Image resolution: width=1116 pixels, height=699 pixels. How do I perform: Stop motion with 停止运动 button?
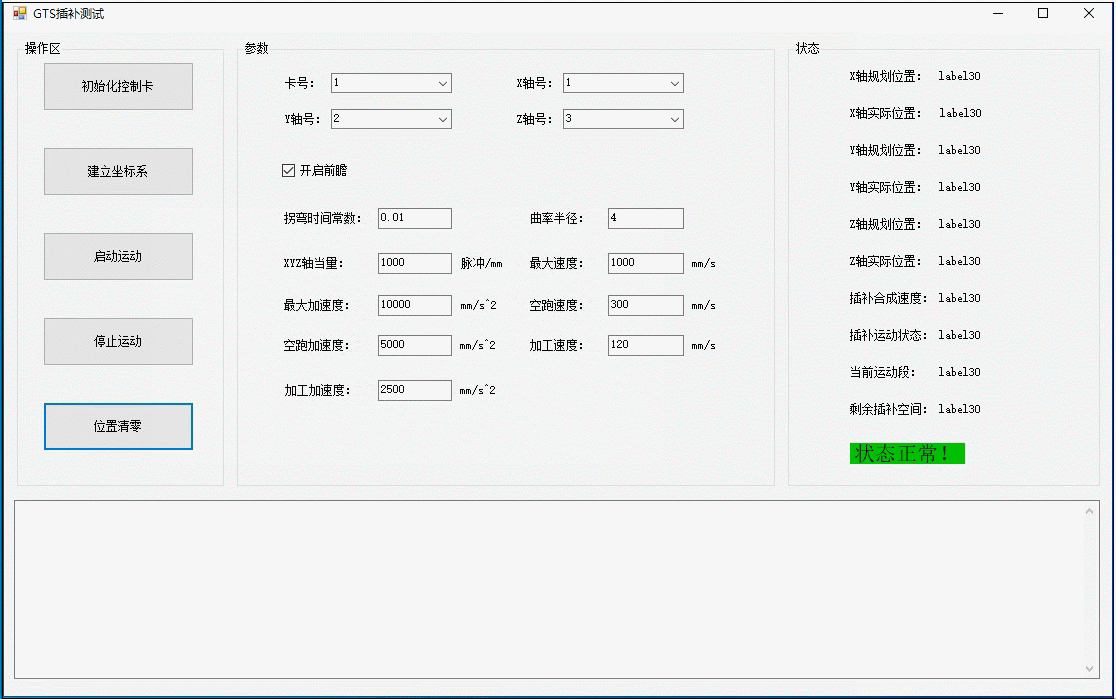pos(118,341)
